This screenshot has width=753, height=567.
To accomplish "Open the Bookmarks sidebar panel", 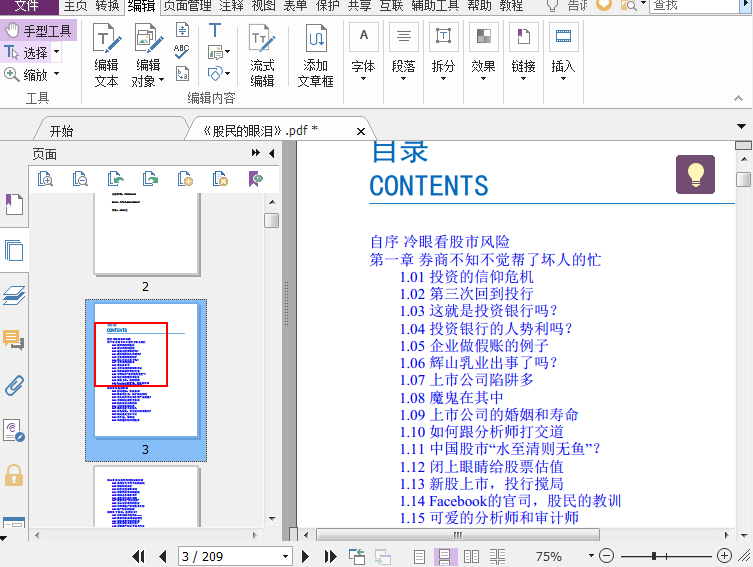I will [x=14, y=205].
